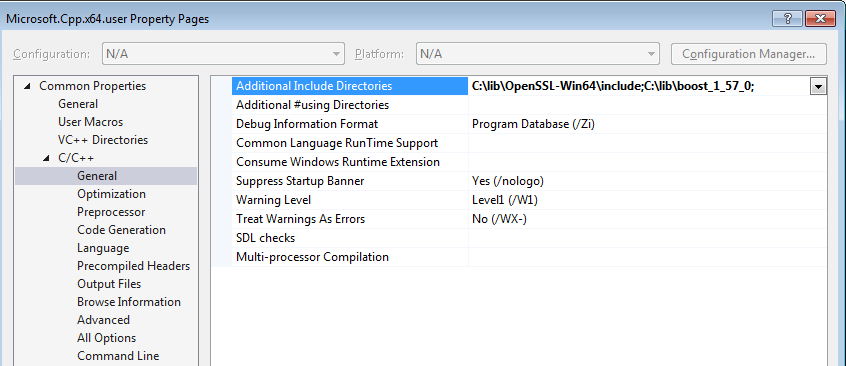Viewport: 846px width, 366px height.
Task: Open the Optimization page
Action: [x=111, y=194]
